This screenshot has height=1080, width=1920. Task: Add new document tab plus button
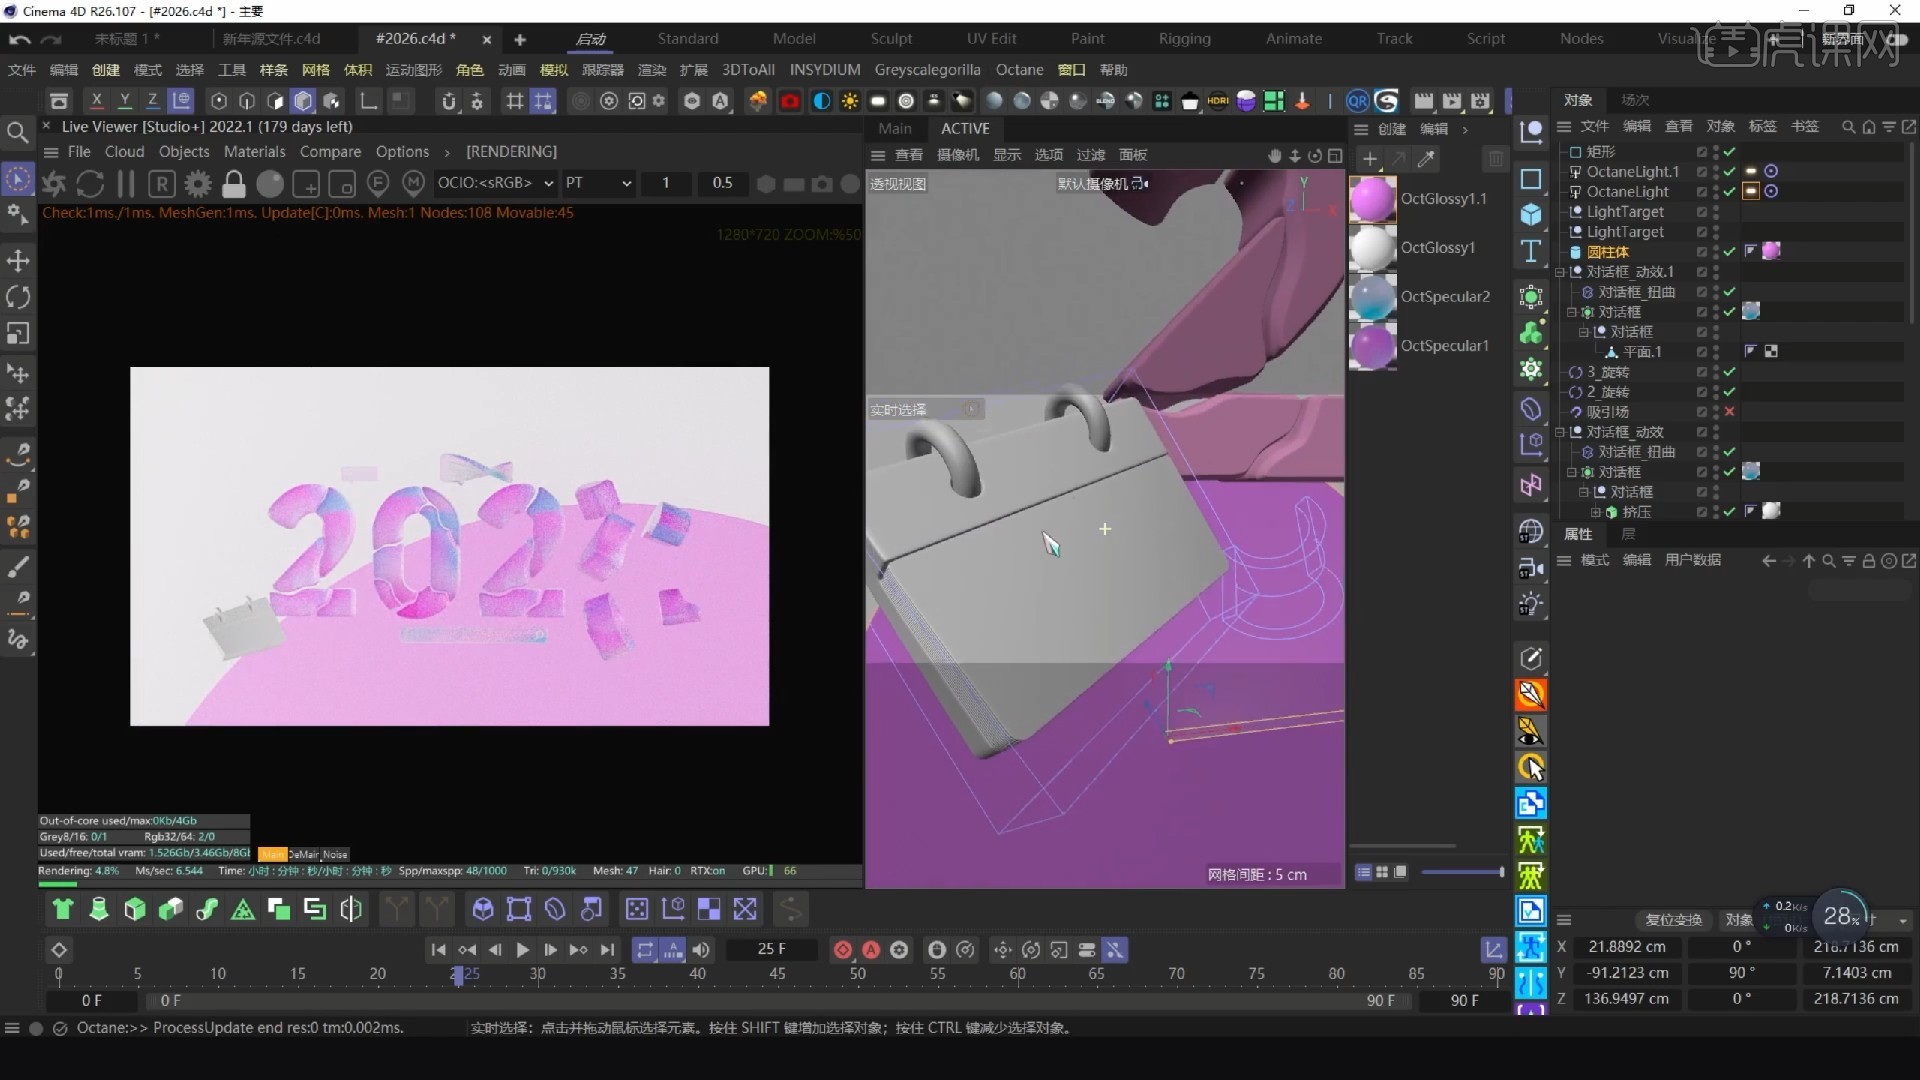(x=520, y=39)
